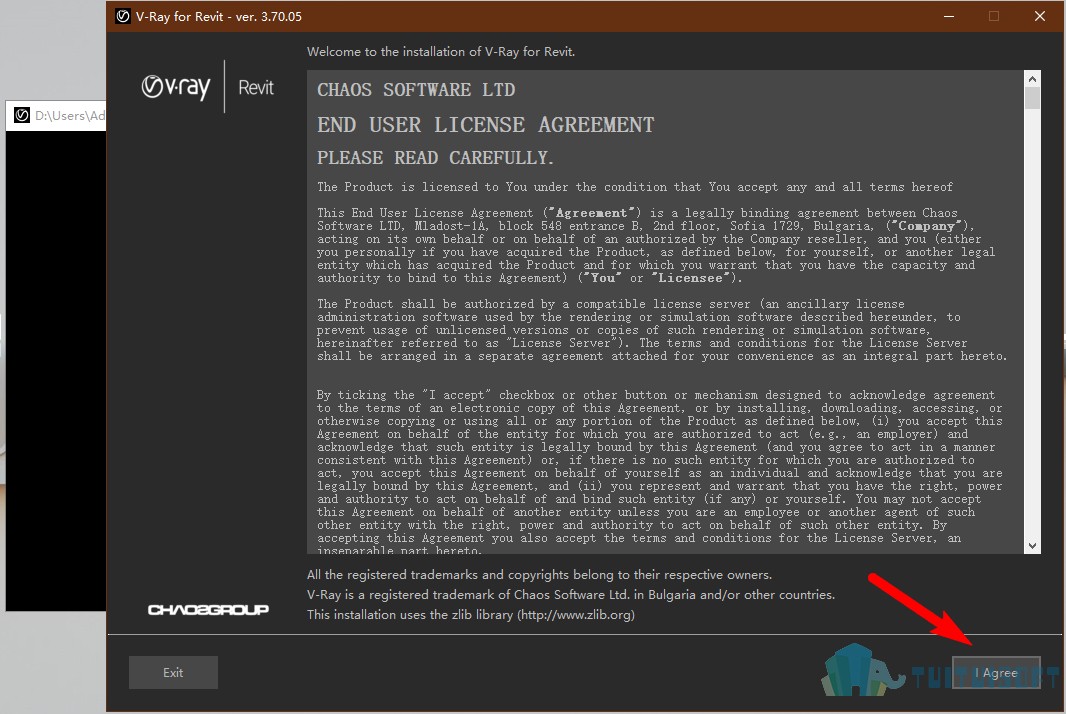Click the V-Ray app icon in title bar
The width and height of the screenshot is (1066, 714).
click(x=123, y=16)
